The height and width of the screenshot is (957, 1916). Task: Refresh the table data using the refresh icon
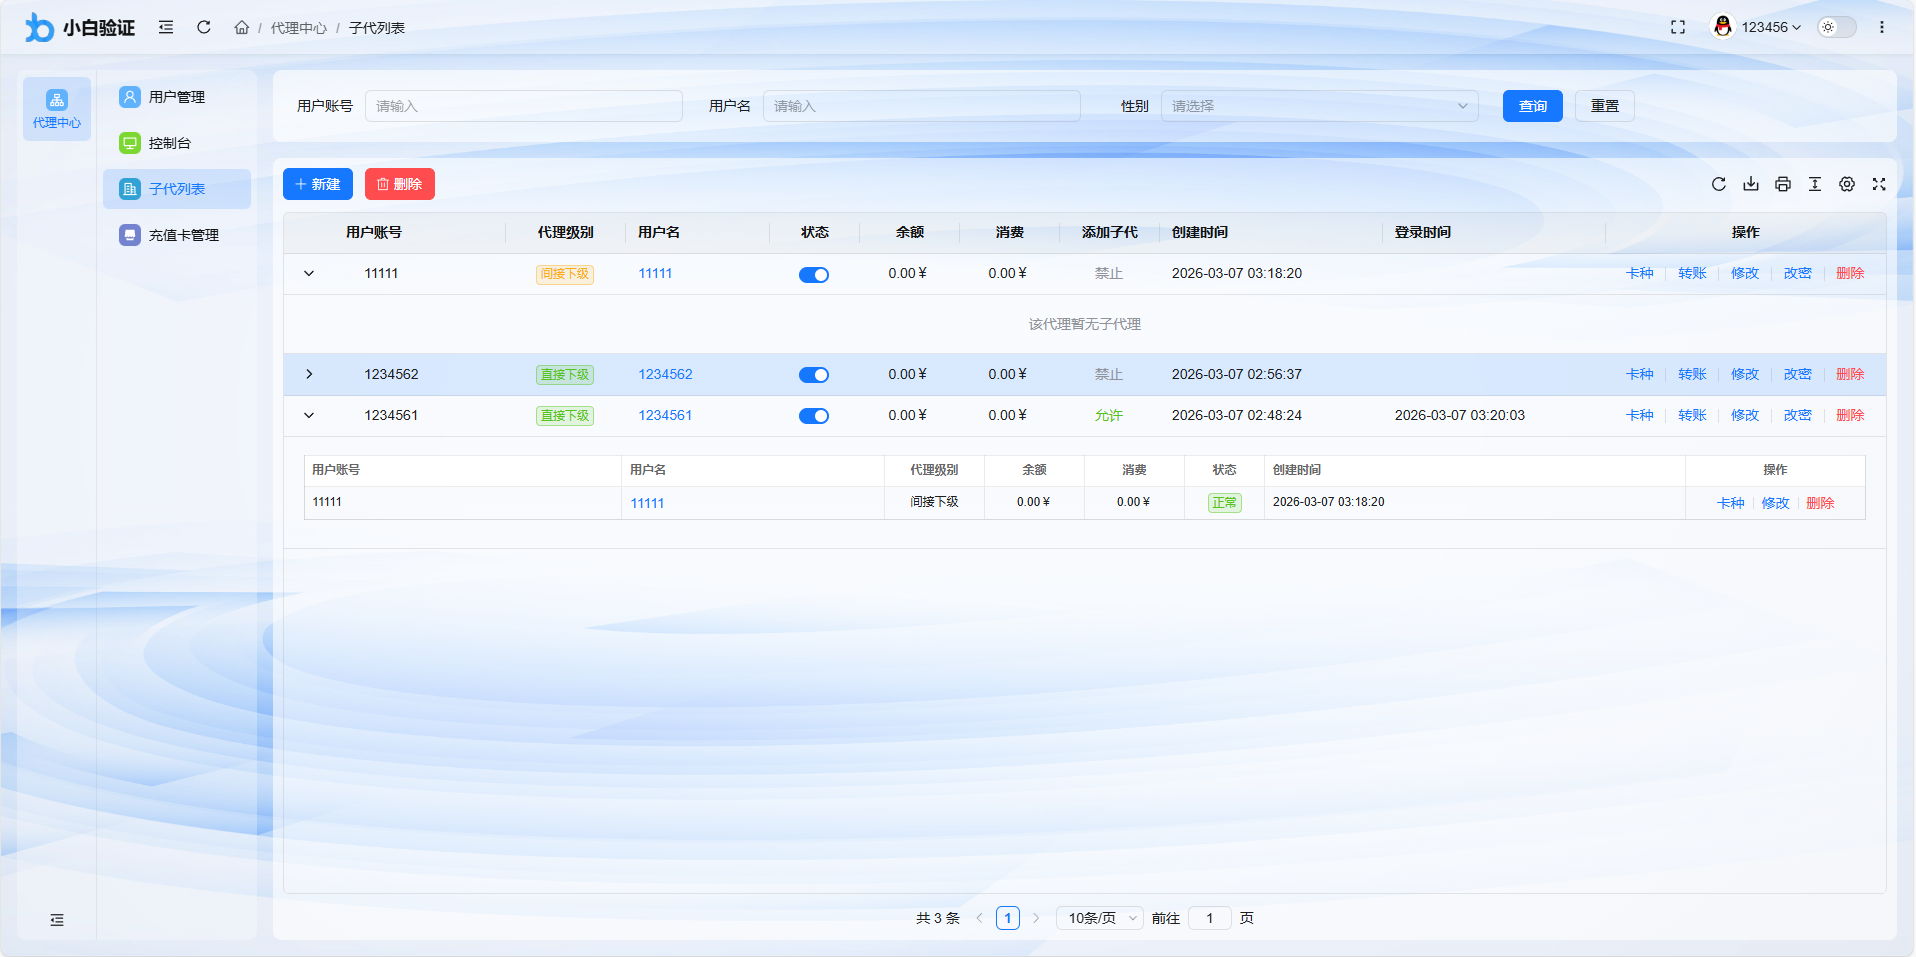pos(1719,184)
